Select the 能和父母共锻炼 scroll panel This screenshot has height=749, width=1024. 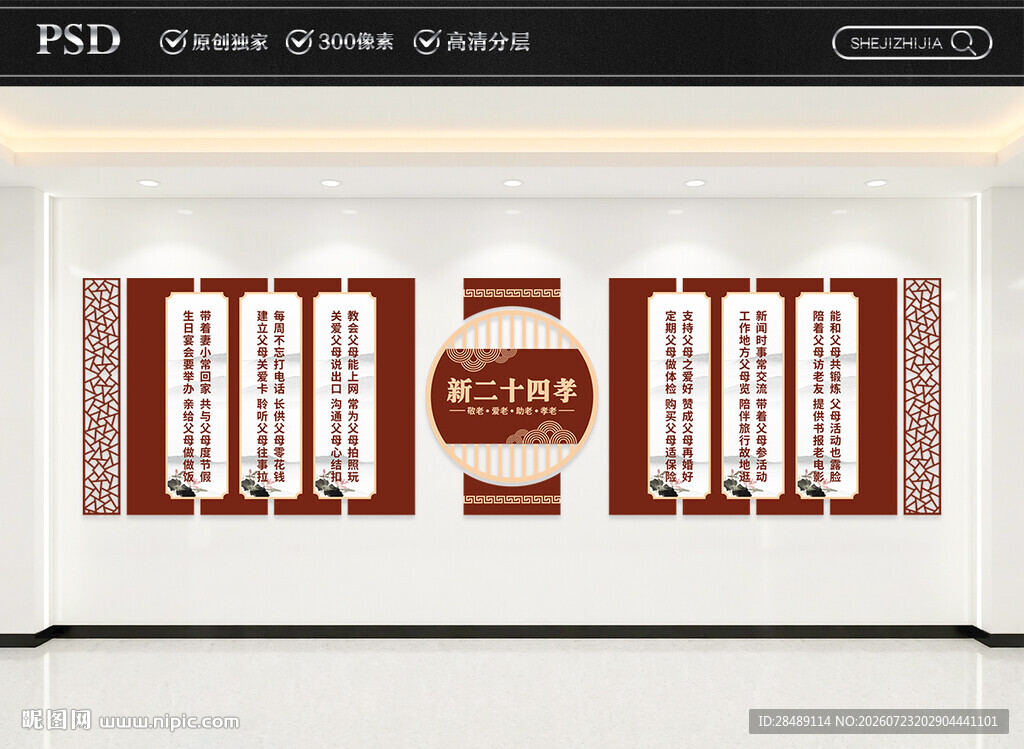click(x=827, y=396)
